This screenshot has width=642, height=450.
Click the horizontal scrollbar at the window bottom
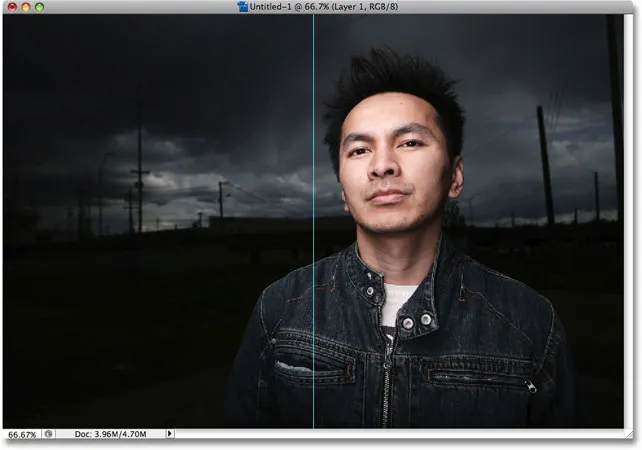click(399, 434)
